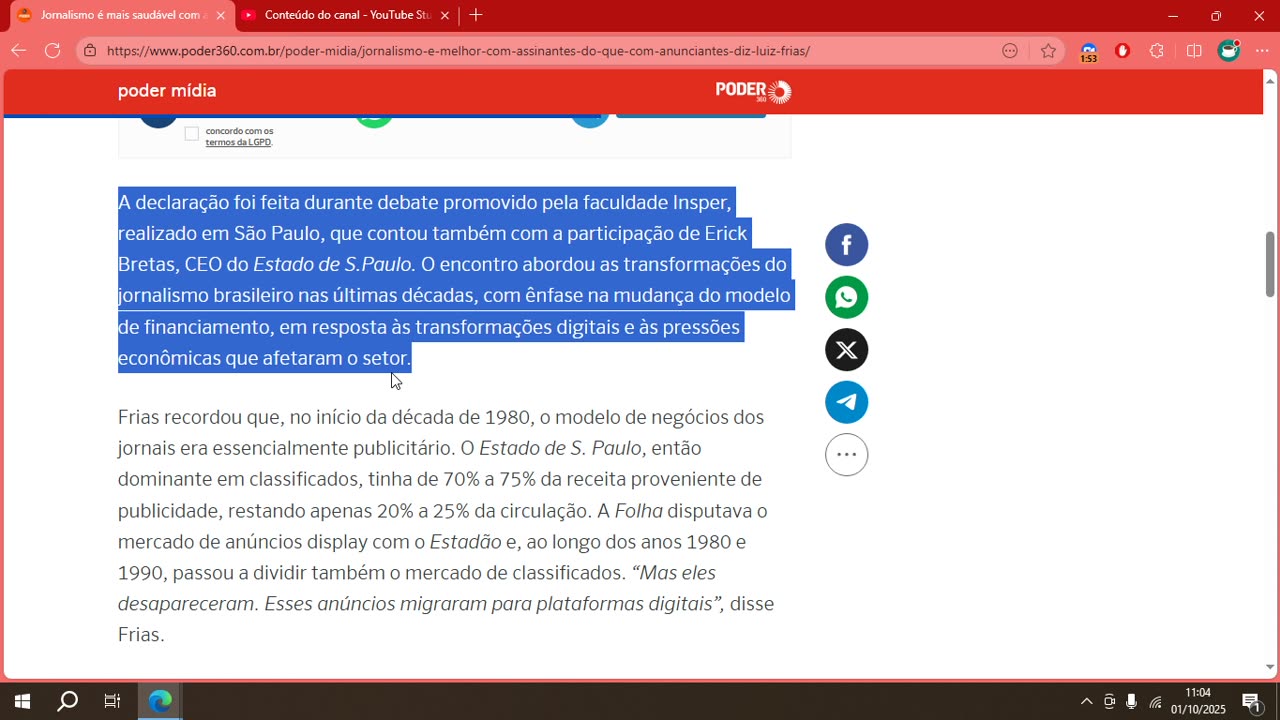The width and height of the screenshot is (1280, 720).
Task: Close the Jornalismo é mais saudável tab
Action: 220,15
